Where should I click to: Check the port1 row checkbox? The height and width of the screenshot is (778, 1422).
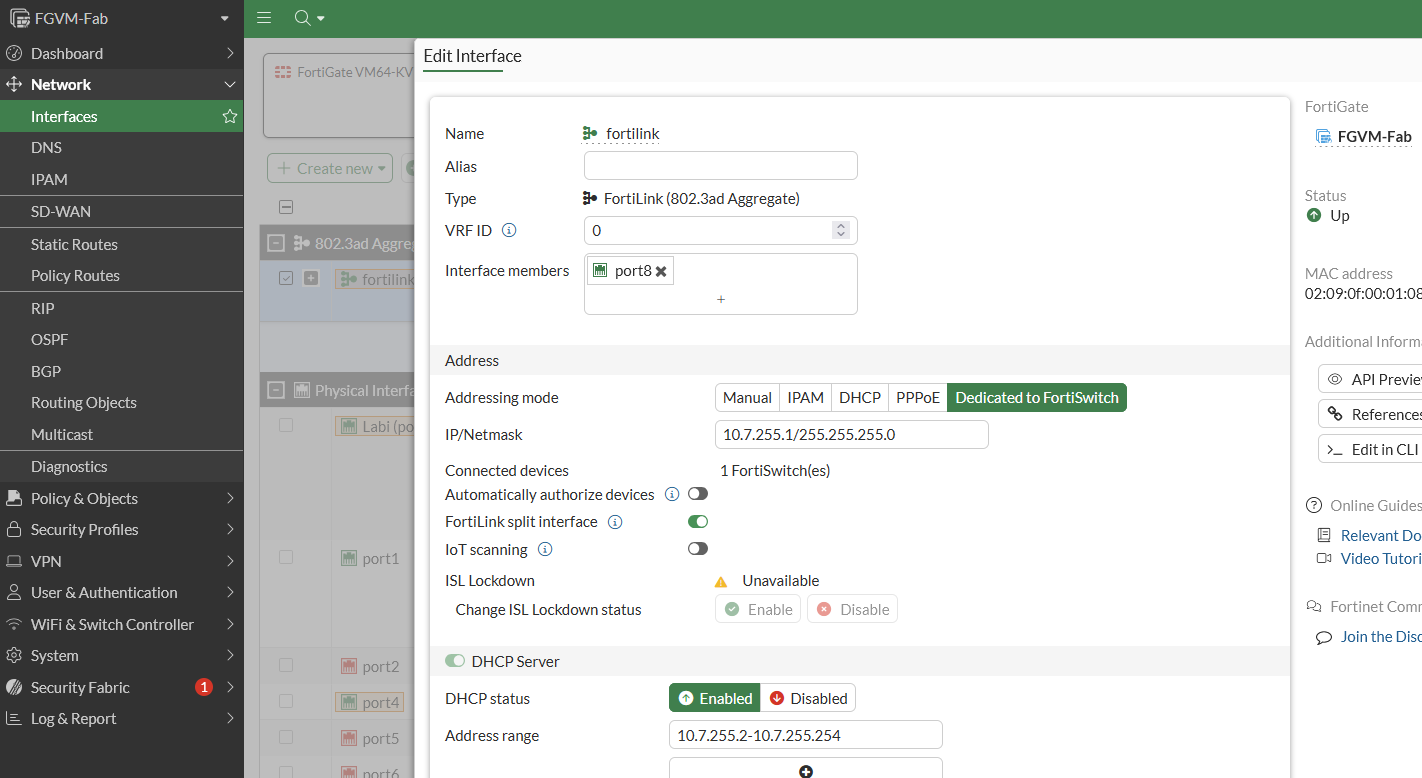pos(286,557)
